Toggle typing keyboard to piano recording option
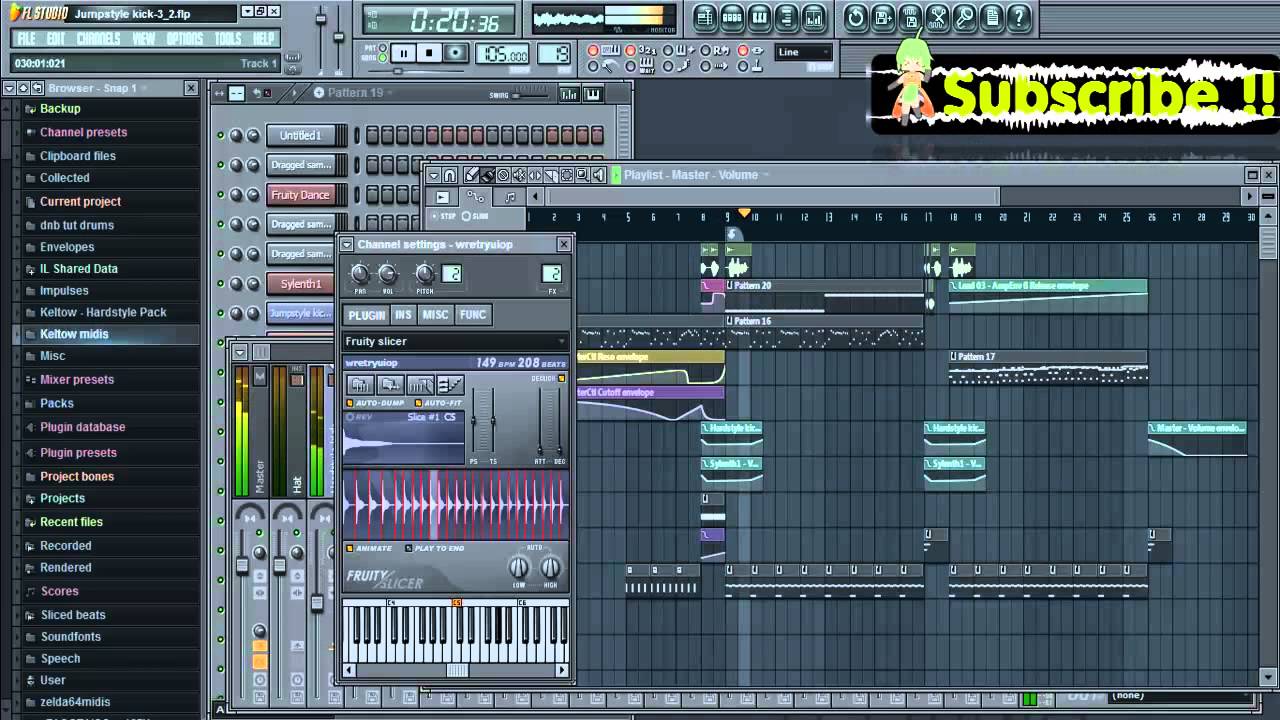1280x720 pixels. [x=594, y=50]
